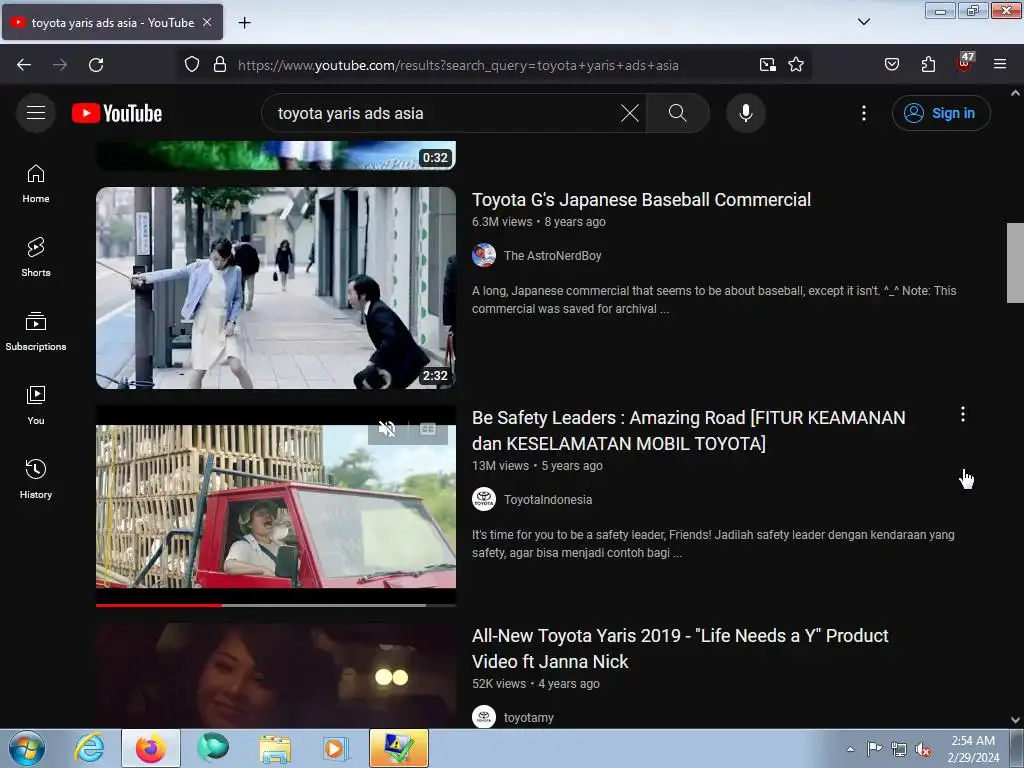Go to the YouTube logo homepage
This screenshot has width=1024, height=768.
117,113
